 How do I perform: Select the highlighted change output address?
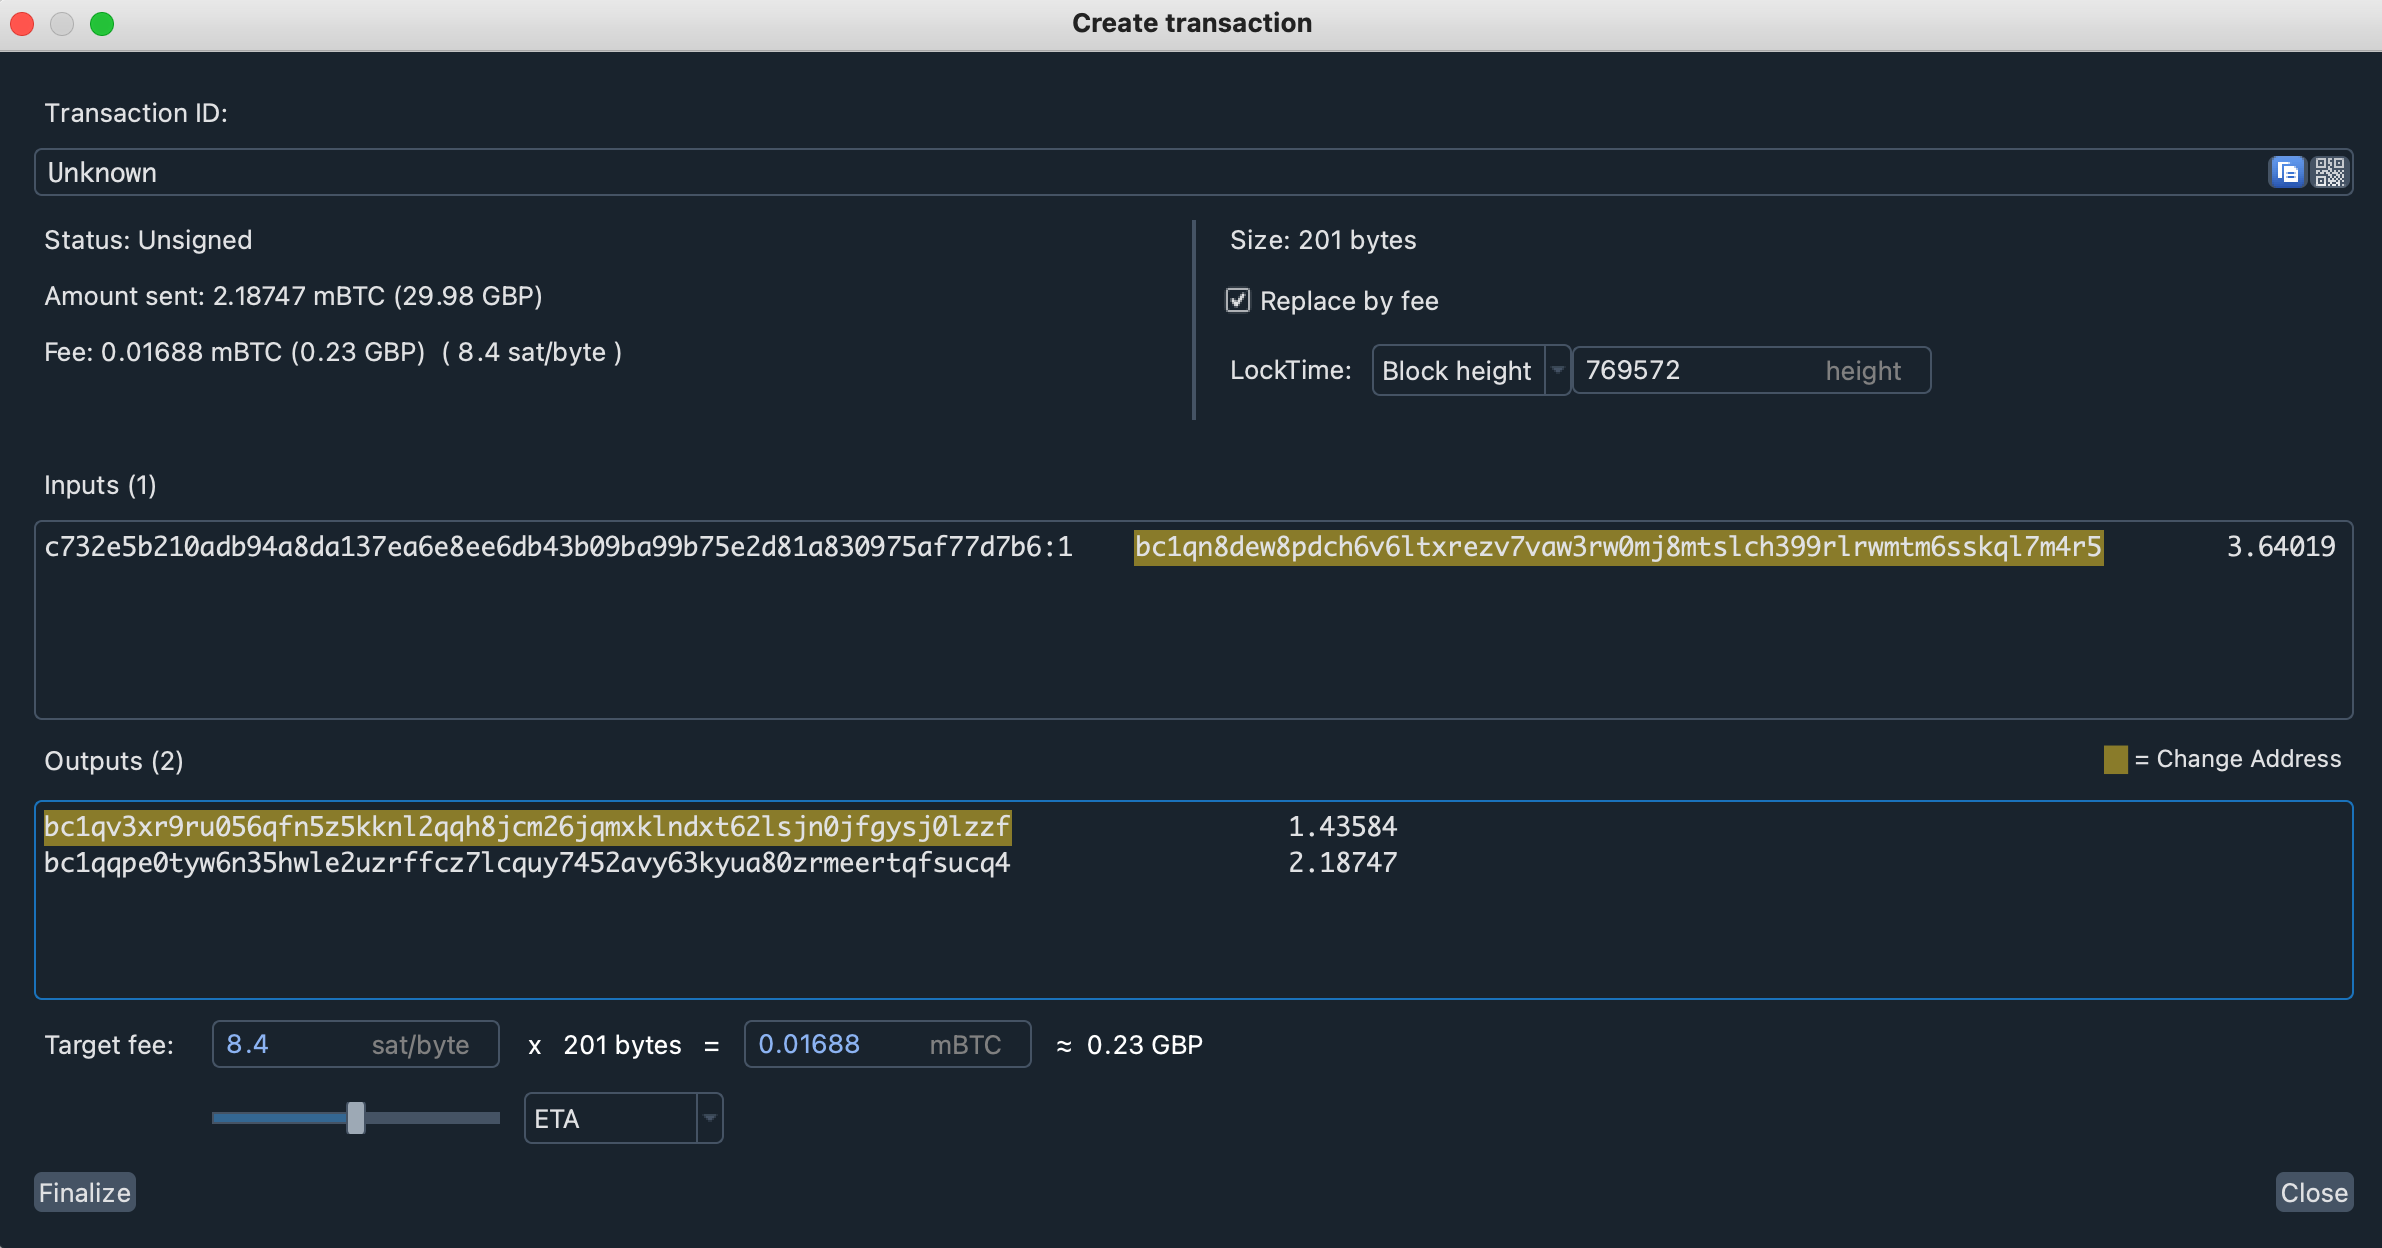pos(527,827)
